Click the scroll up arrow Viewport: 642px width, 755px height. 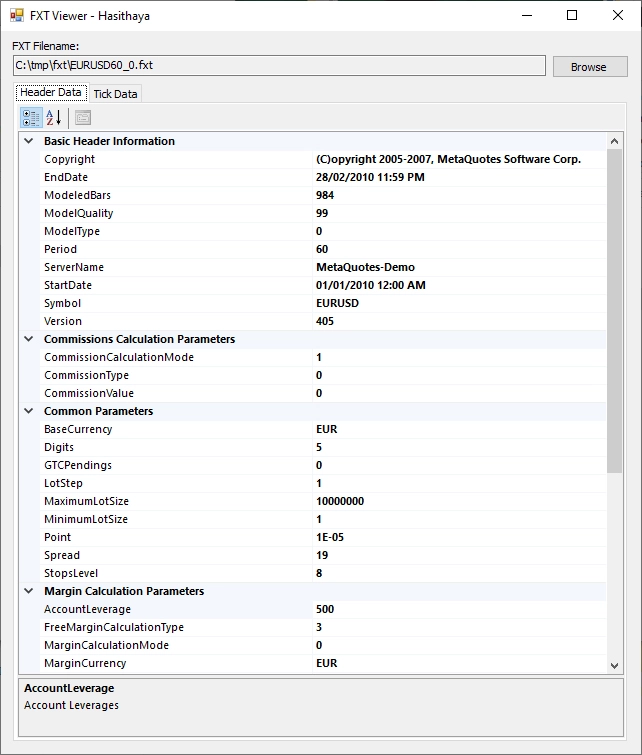614,141
